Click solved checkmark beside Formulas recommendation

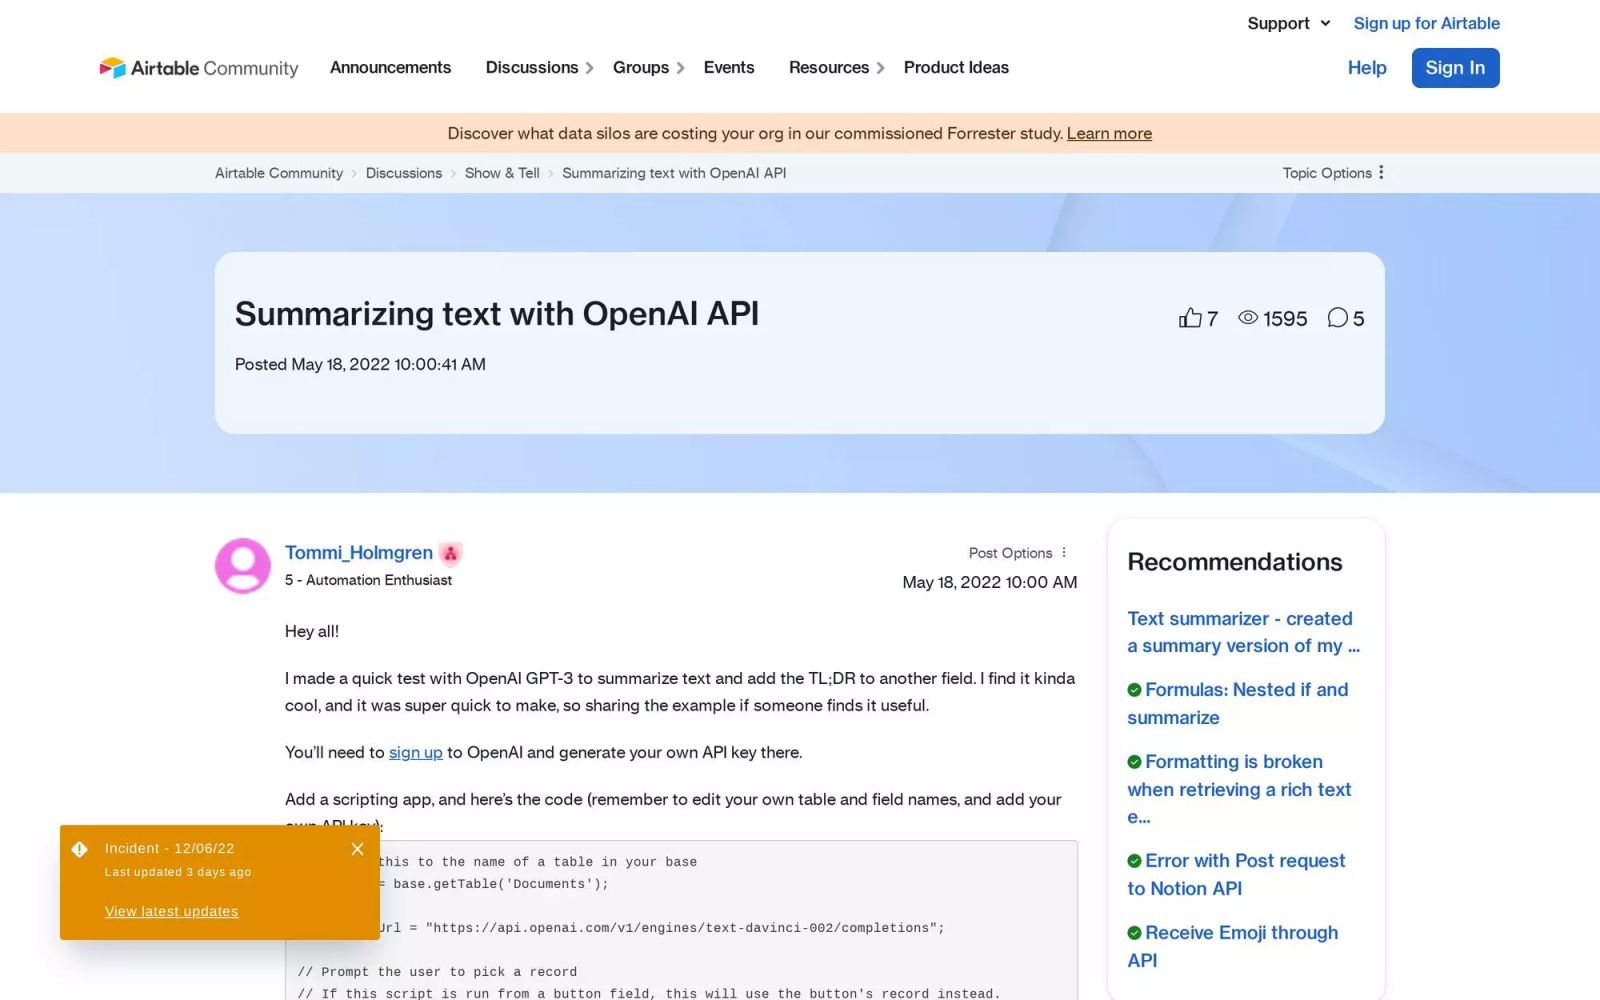[x=1134, y=690]
